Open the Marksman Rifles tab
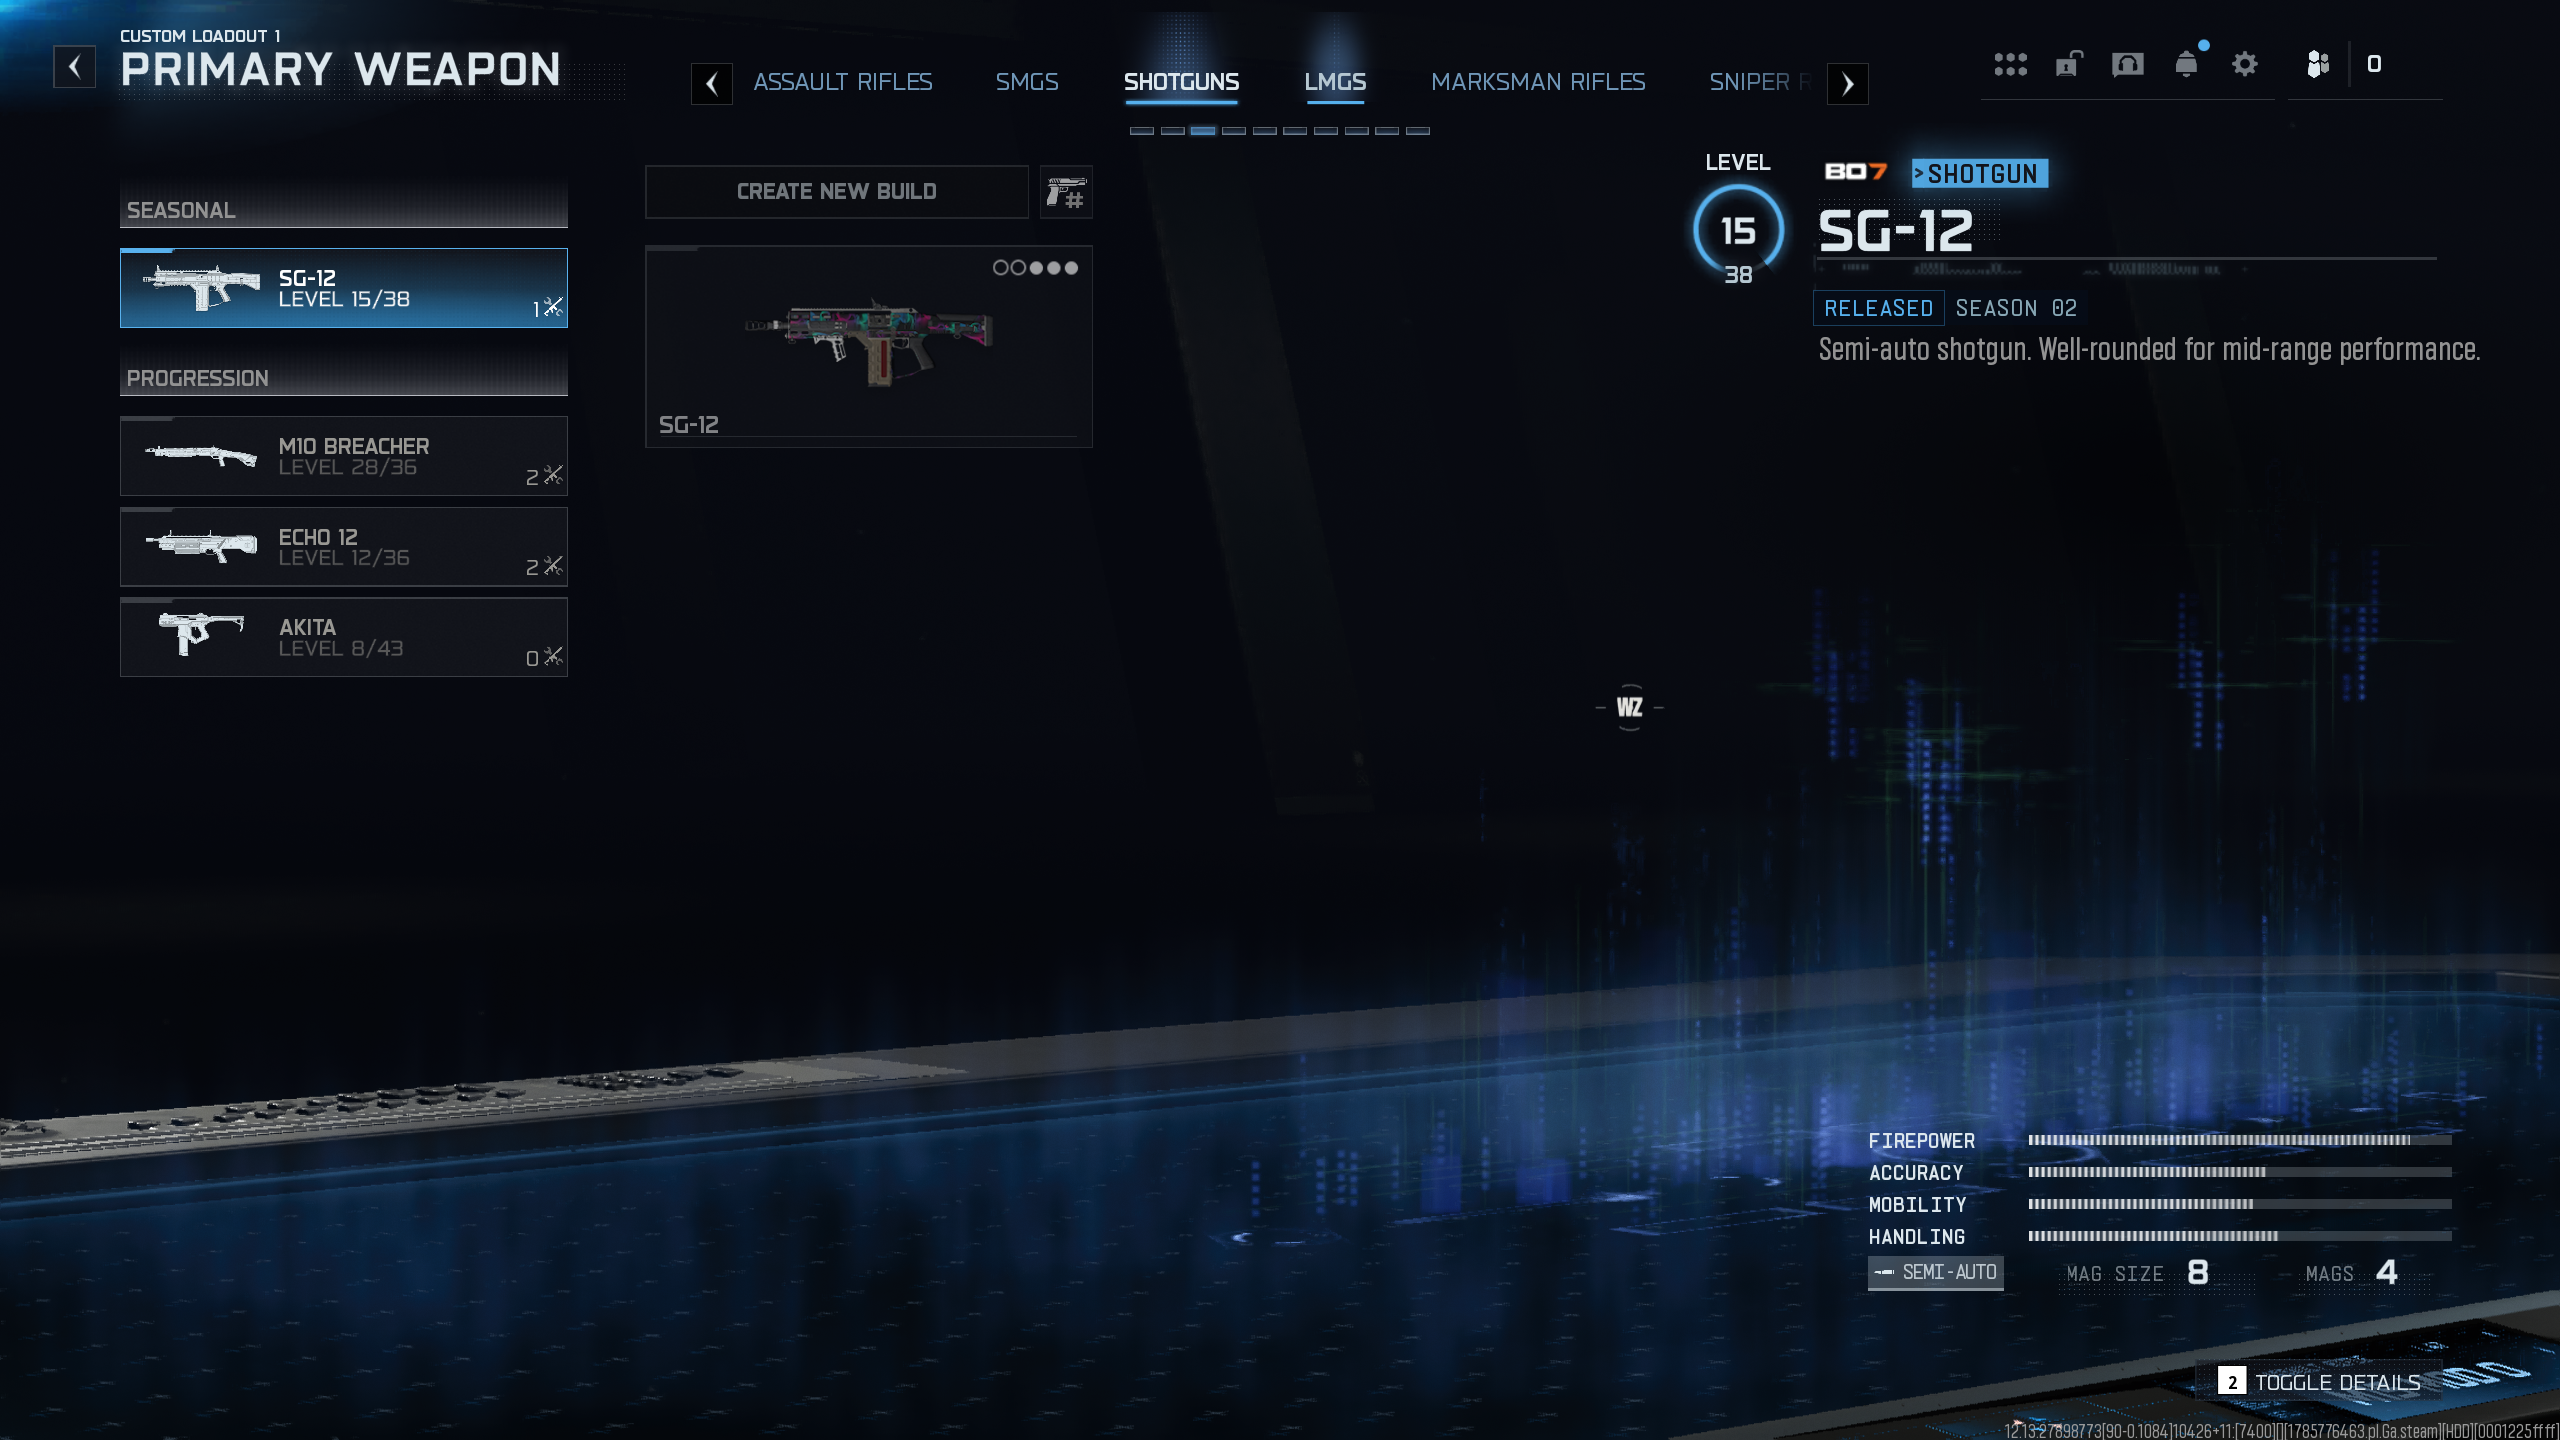 tap(1538, 82)
